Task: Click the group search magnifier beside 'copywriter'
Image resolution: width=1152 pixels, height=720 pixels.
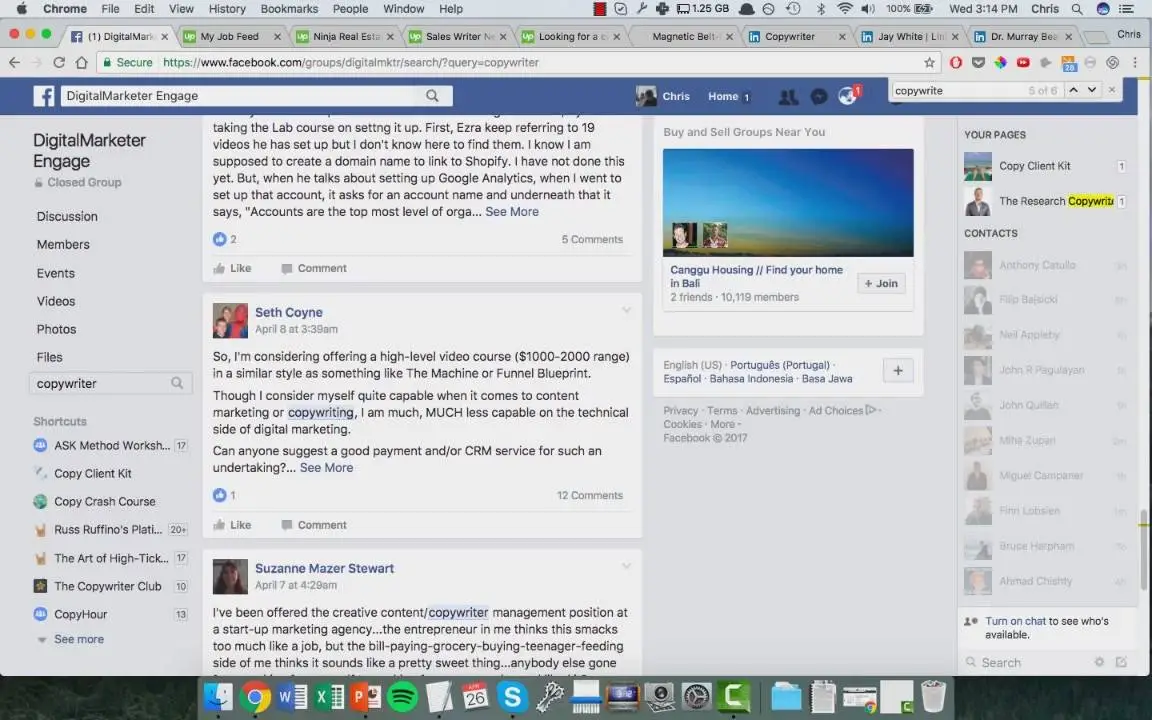Action: (x=177, y=383)
